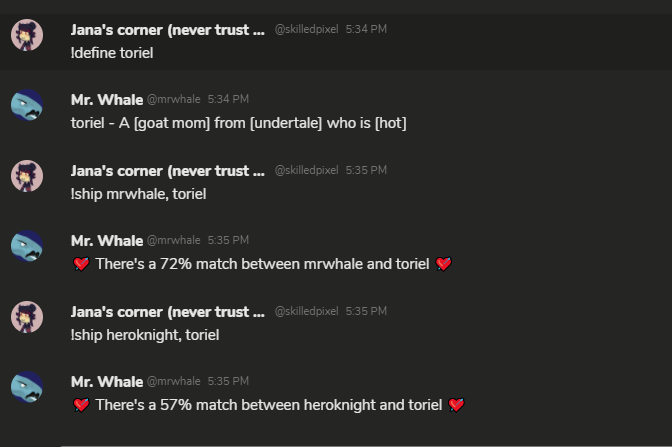
Task: Click the 5:34 PM timestamp on the !define toriel message
Action: (366, 29)
